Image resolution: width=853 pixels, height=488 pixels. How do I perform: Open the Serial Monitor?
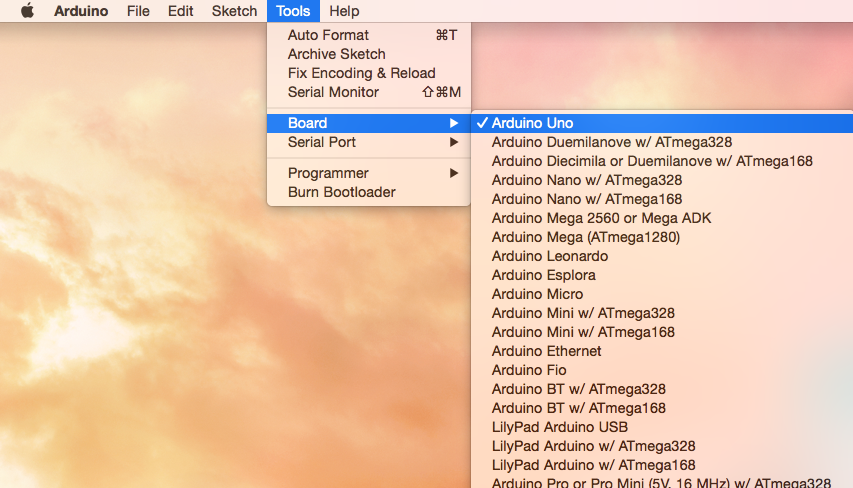coord(369,92)
